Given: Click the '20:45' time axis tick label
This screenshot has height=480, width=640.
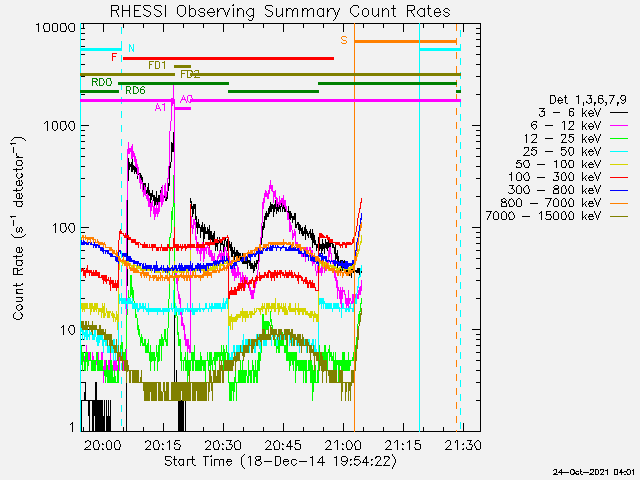Looking at the screenshot, I should pyautogui.click(x=283, y=445).
